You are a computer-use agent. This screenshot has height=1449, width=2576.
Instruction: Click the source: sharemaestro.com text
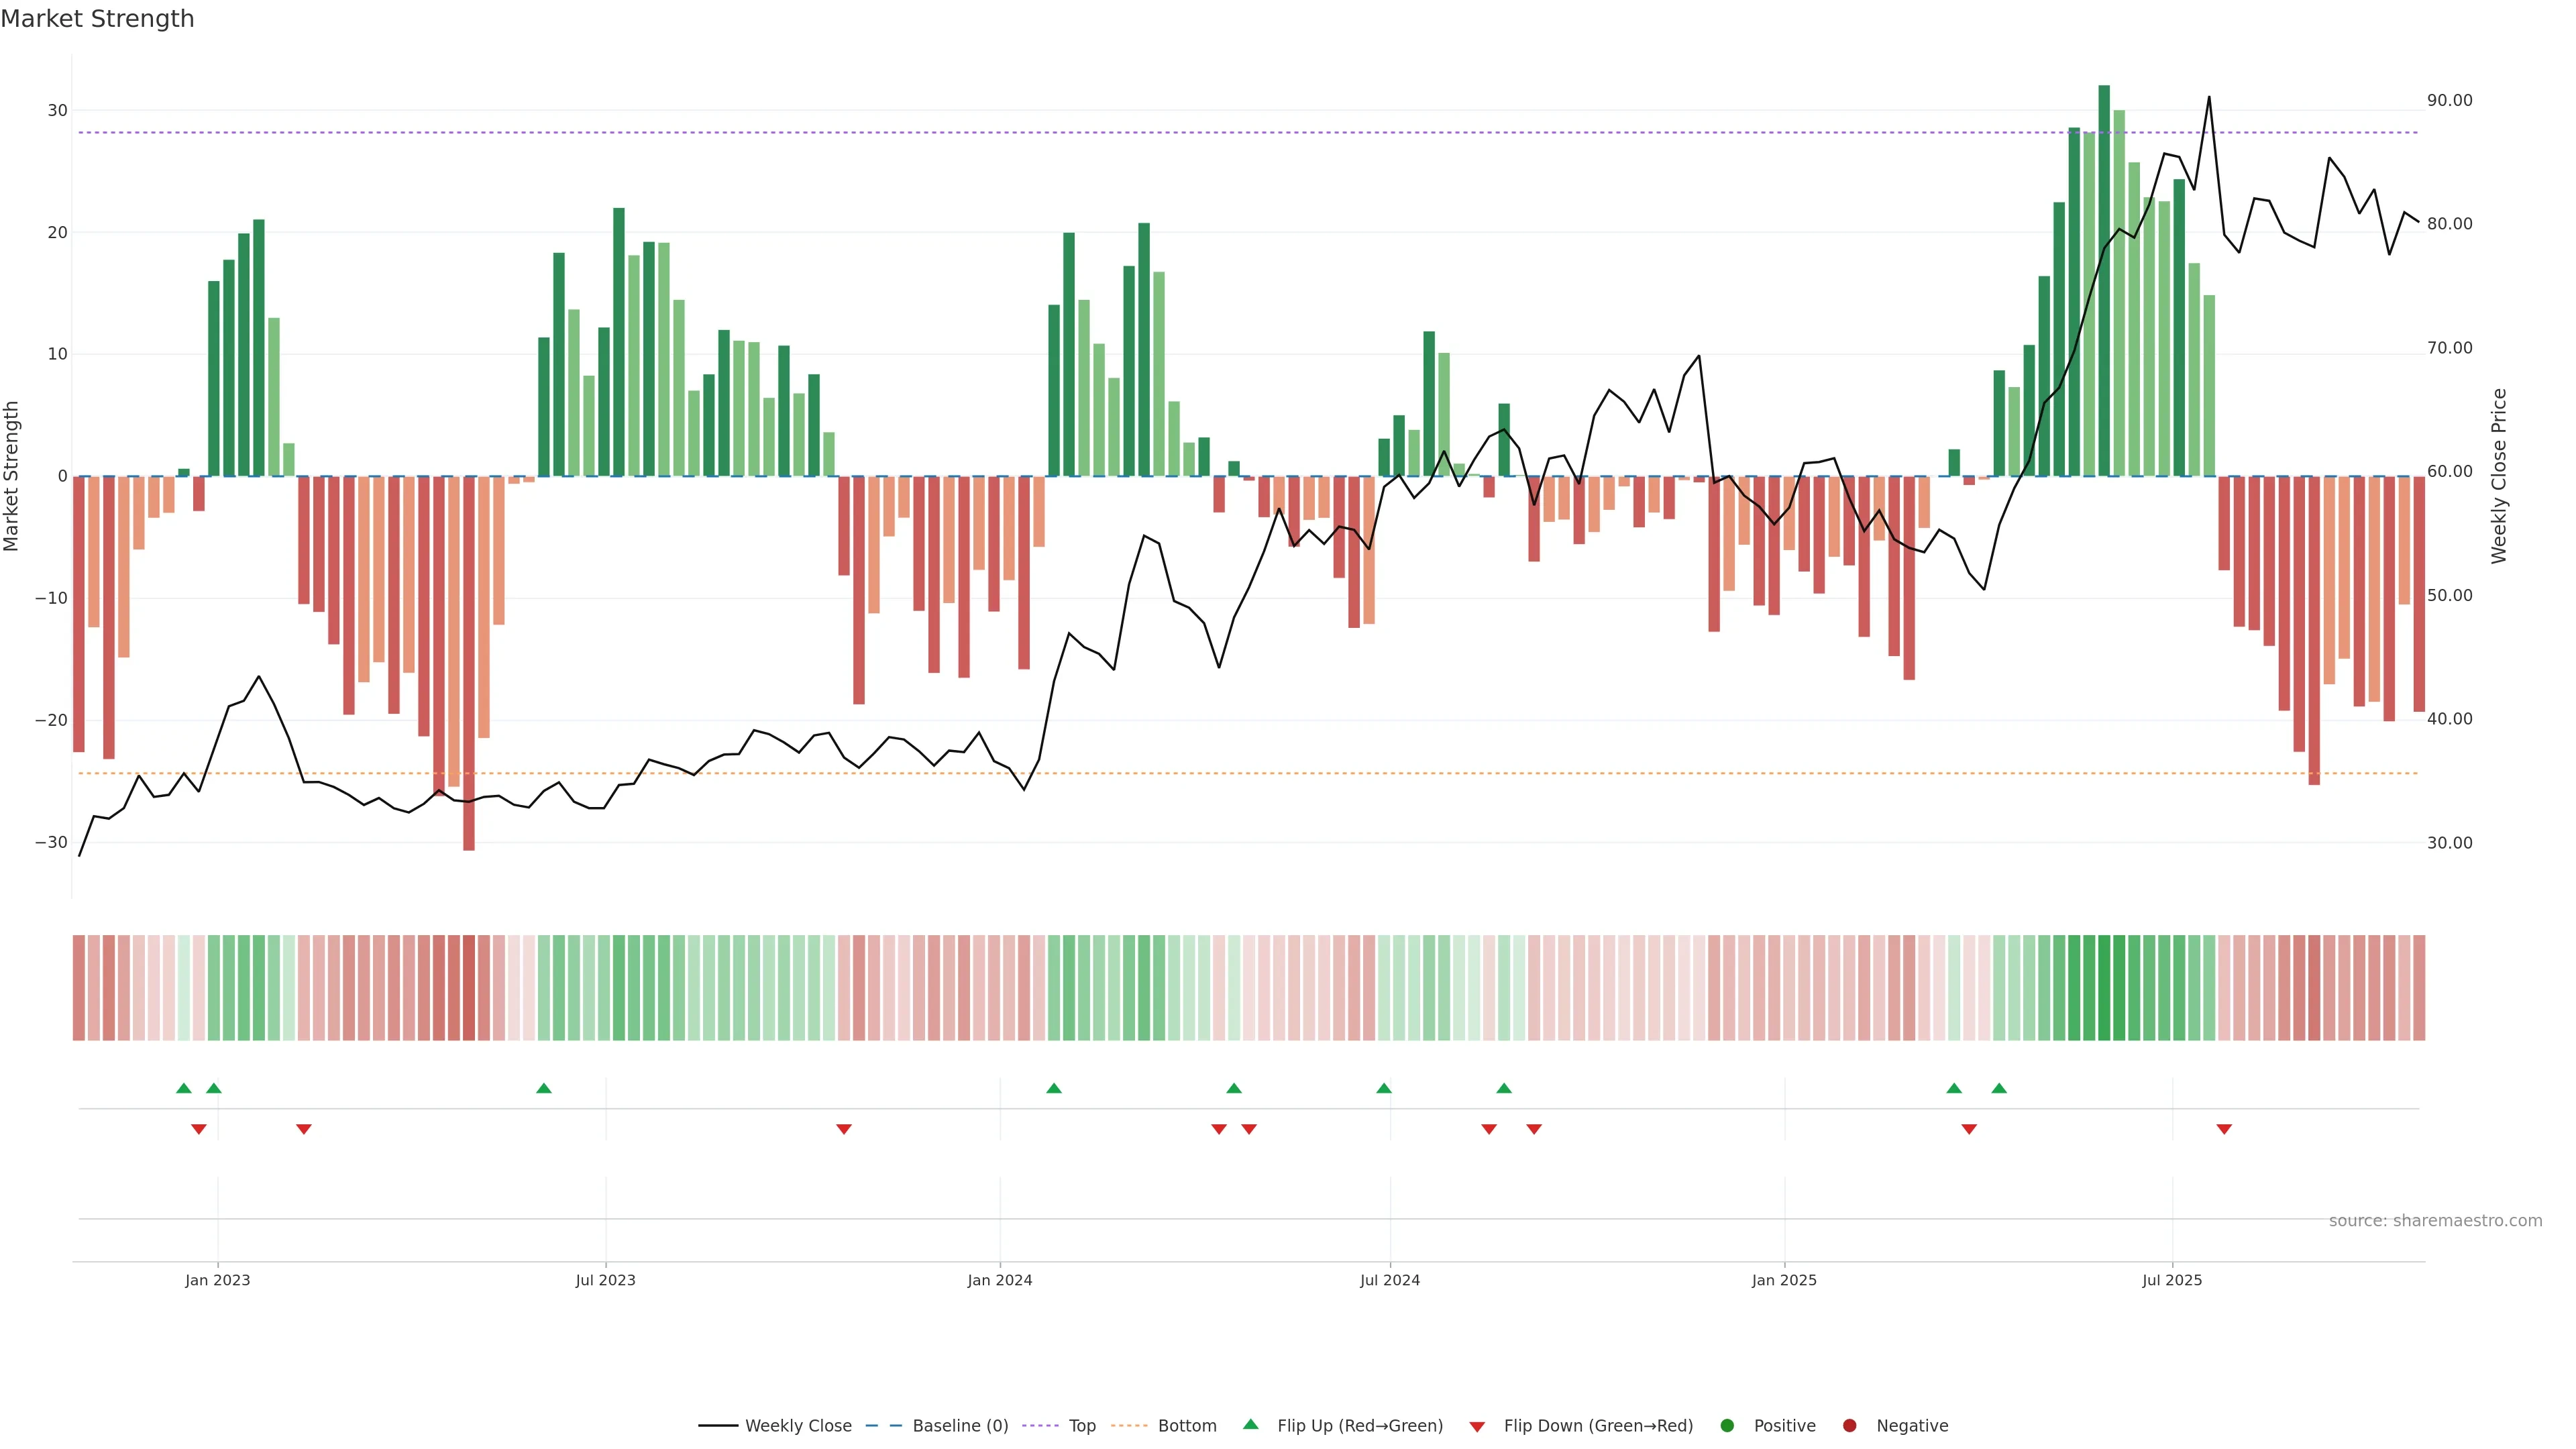(2435, 1221)
